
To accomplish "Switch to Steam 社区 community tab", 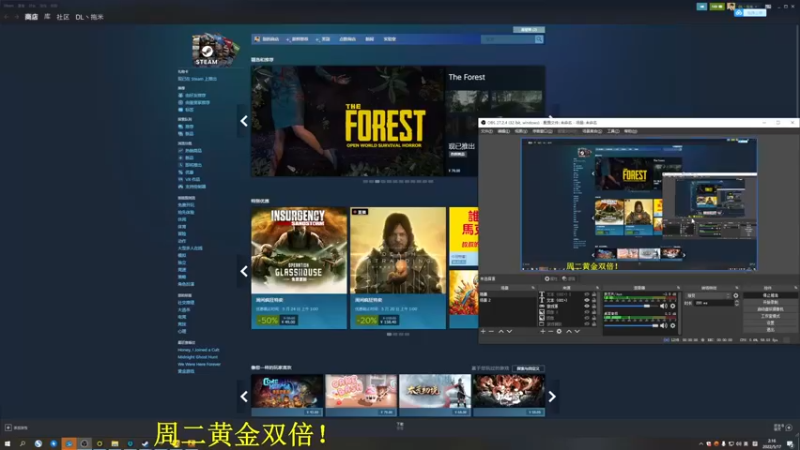I will (63, 17).
